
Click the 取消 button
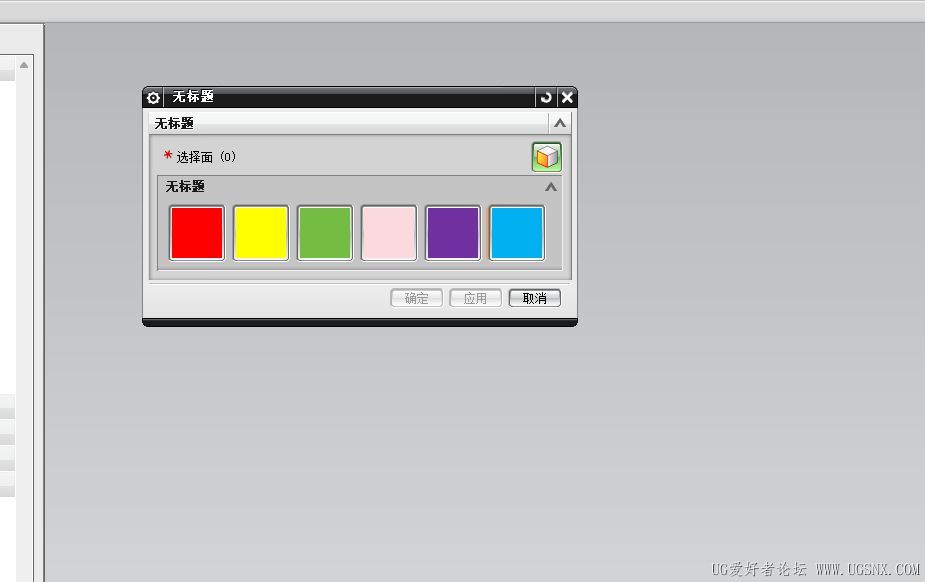click(x=534, y=298)
